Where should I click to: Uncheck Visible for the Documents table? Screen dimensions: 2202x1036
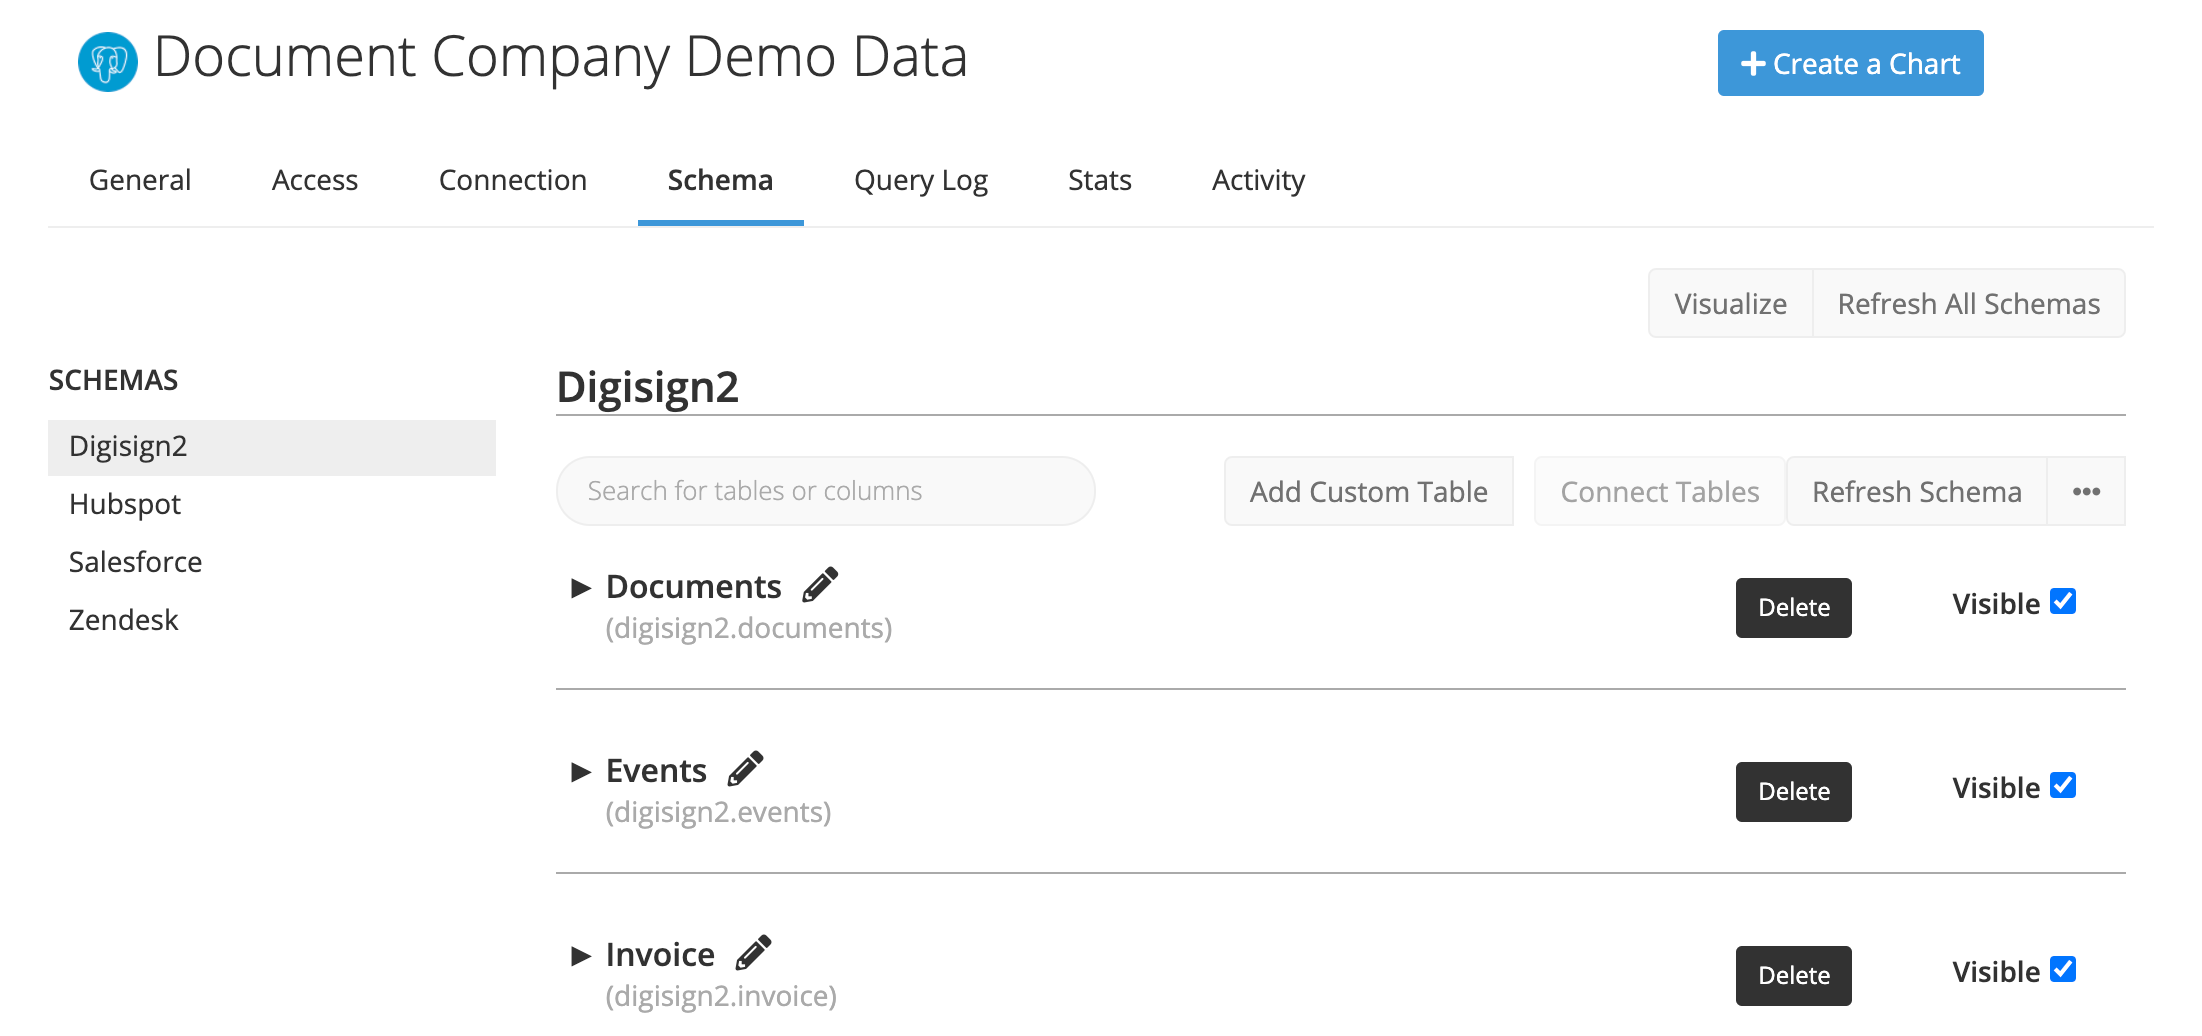coord(2063,601)
